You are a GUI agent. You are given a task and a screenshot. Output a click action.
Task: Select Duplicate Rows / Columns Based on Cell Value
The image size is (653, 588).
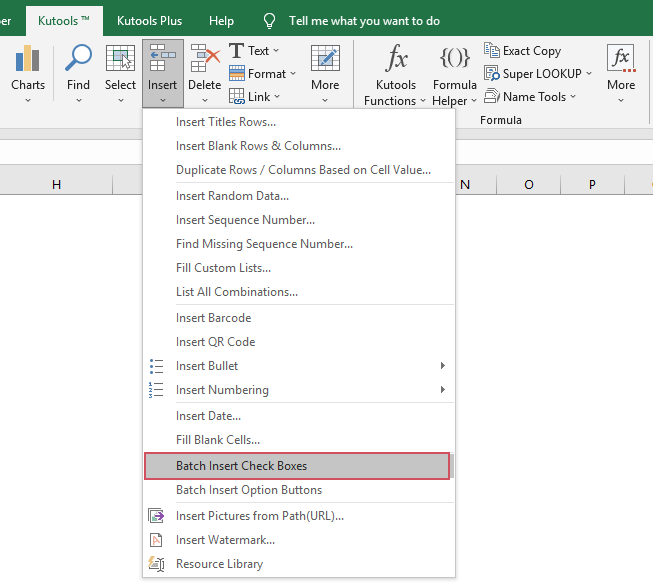coord(299,170)
